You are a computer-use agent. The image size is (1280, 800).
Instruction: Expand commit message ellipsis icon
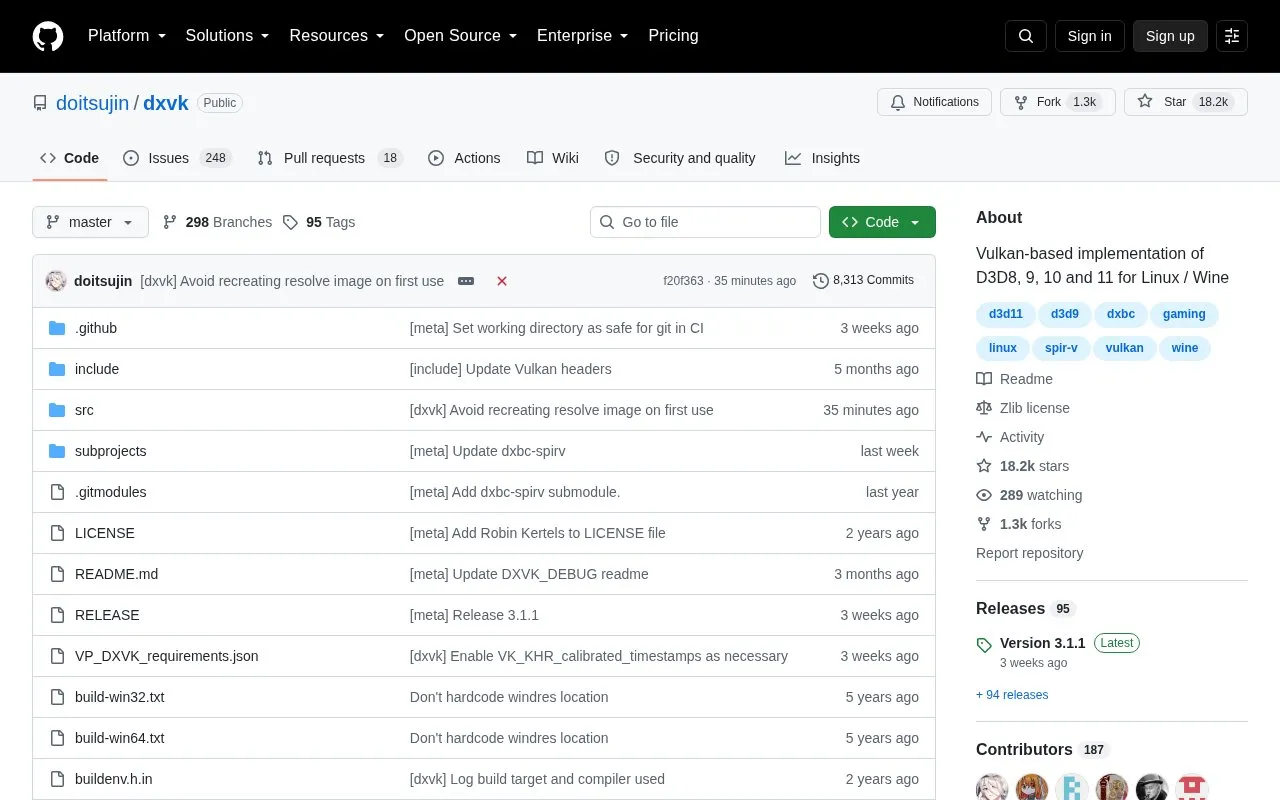[x=466, y=281]
